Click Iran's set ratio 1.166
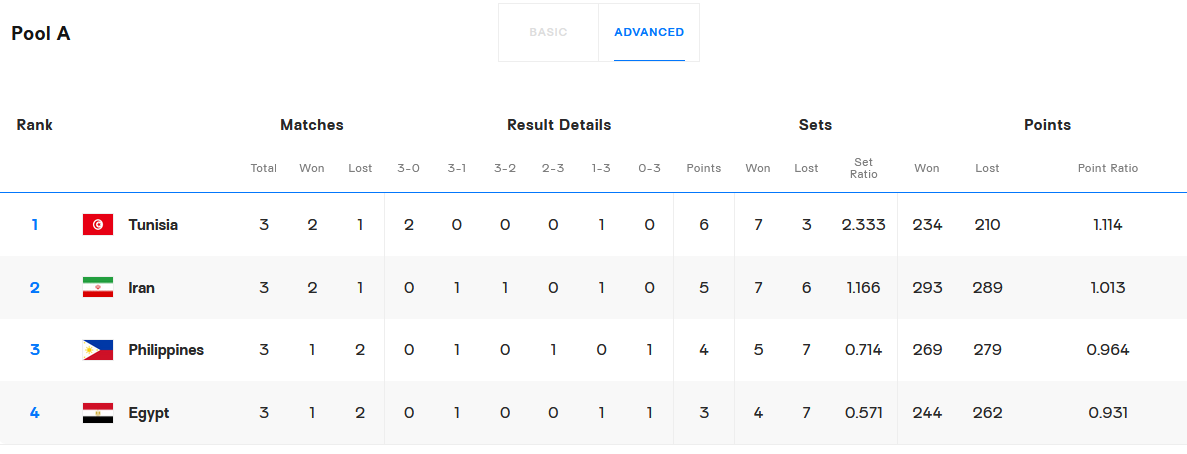Screen dimensions: 1187x454 [x=864, y=288]
